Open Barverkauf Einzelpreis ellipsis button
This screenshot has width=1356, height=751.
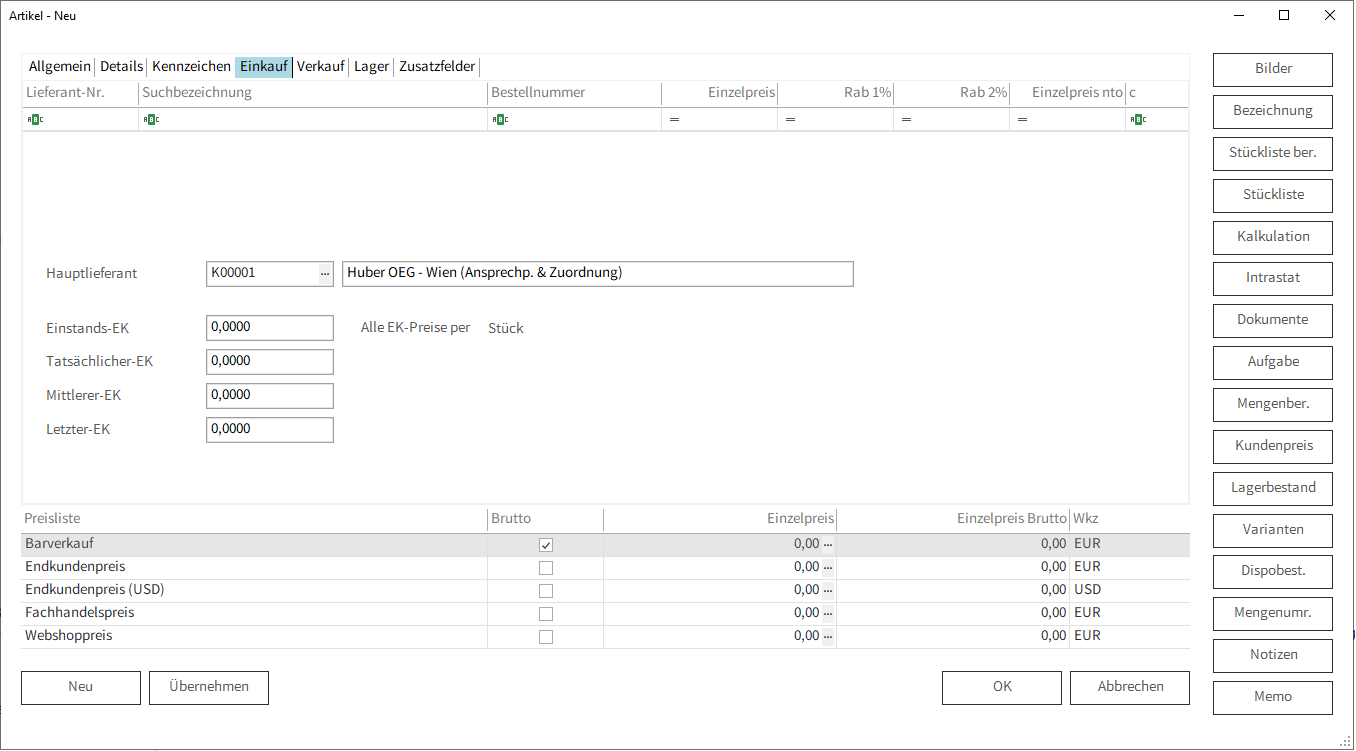[x=828, y=545]
